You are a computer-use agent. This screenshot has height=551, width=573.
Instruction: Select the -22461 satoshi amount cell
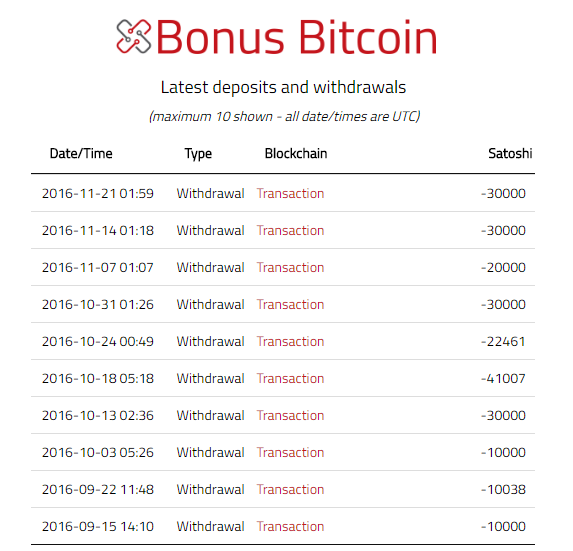(503, 342)
